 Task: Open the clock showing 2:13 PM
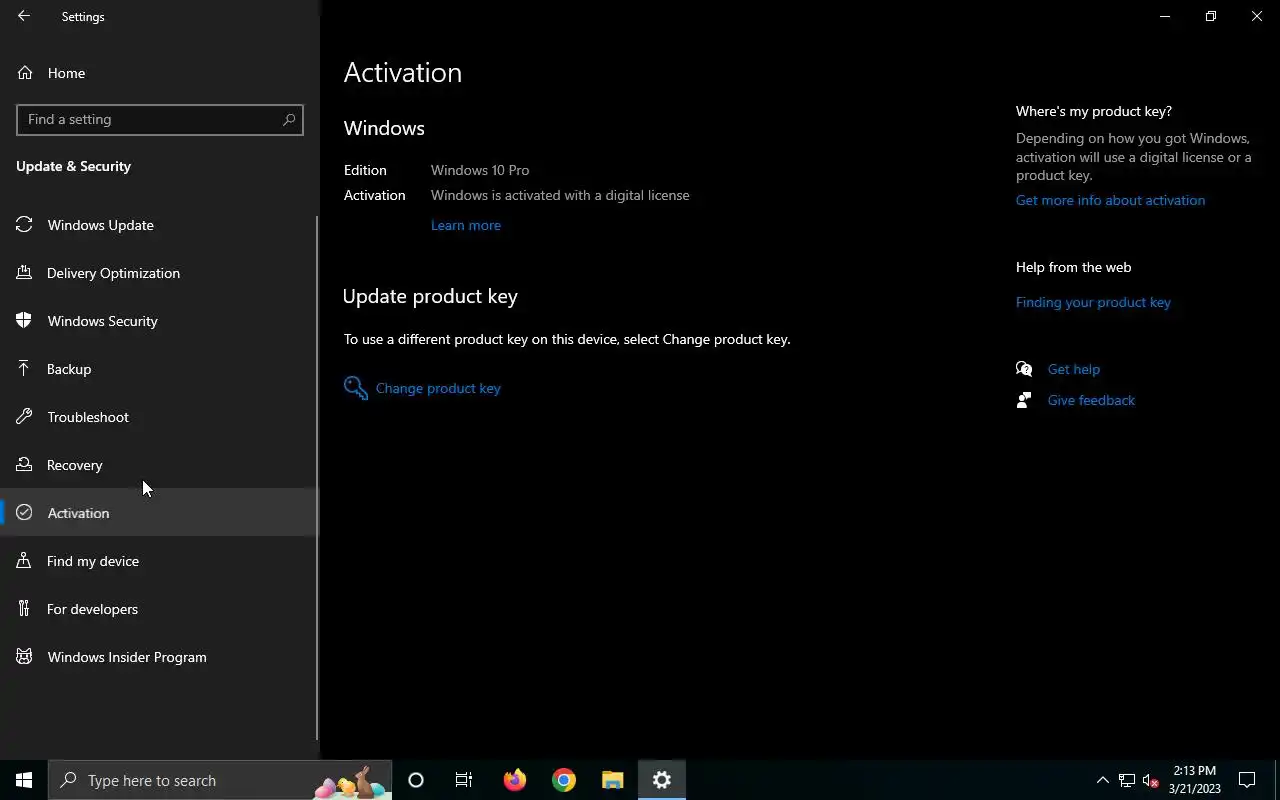coord(1194,780)
